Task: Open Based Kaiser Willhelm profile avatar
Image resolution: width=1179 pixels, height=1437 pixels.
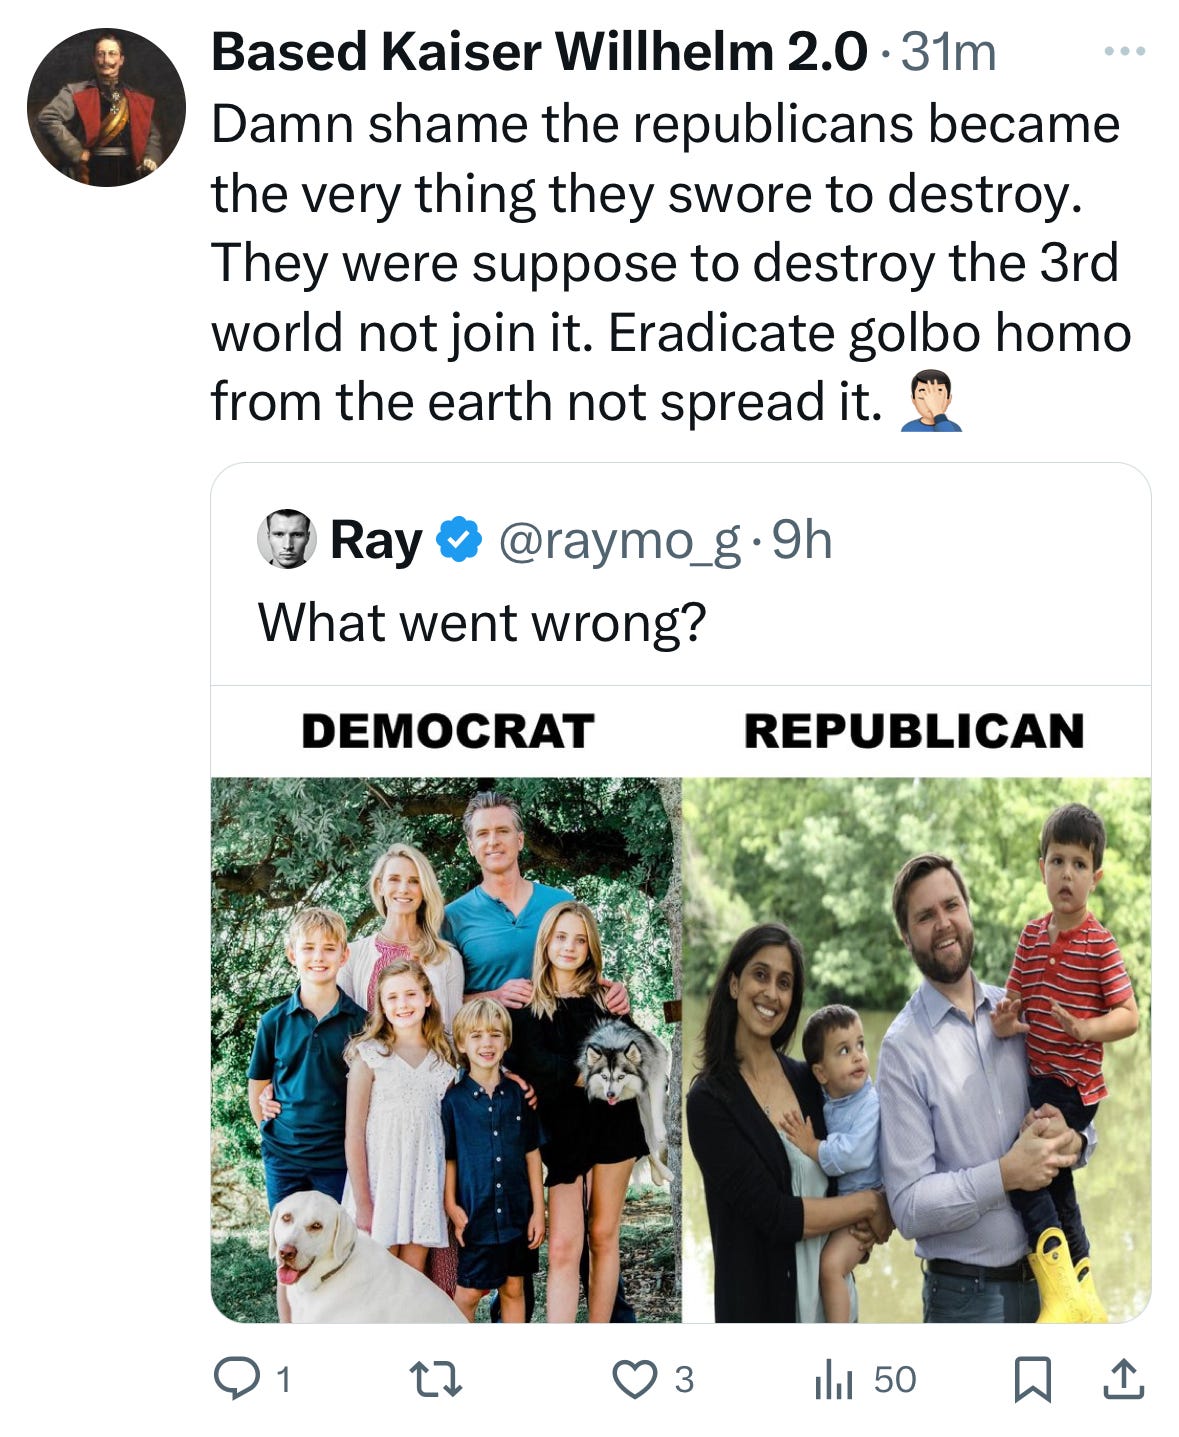Action: [106, 107]
